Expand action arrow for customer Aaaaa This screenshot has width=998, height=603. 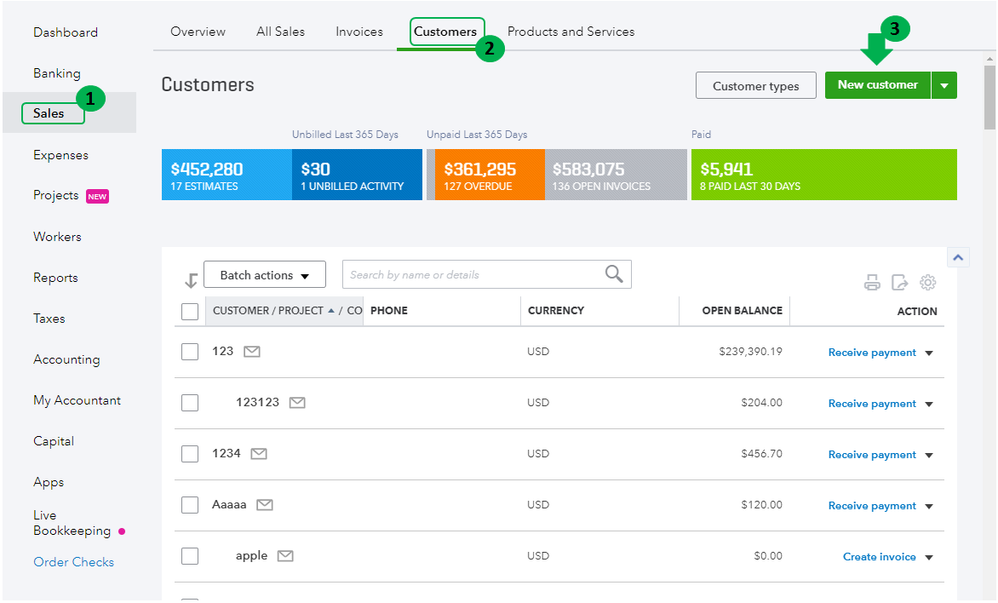(x=929, y=506)
